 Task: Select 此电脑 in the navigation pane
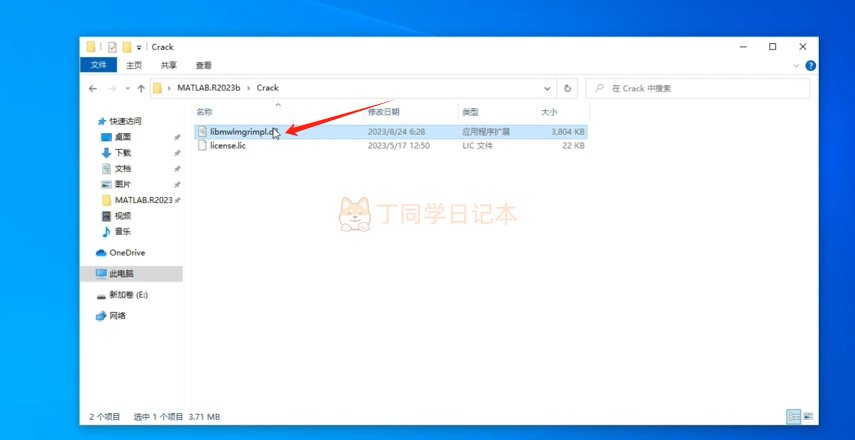[x=131, y=274]
